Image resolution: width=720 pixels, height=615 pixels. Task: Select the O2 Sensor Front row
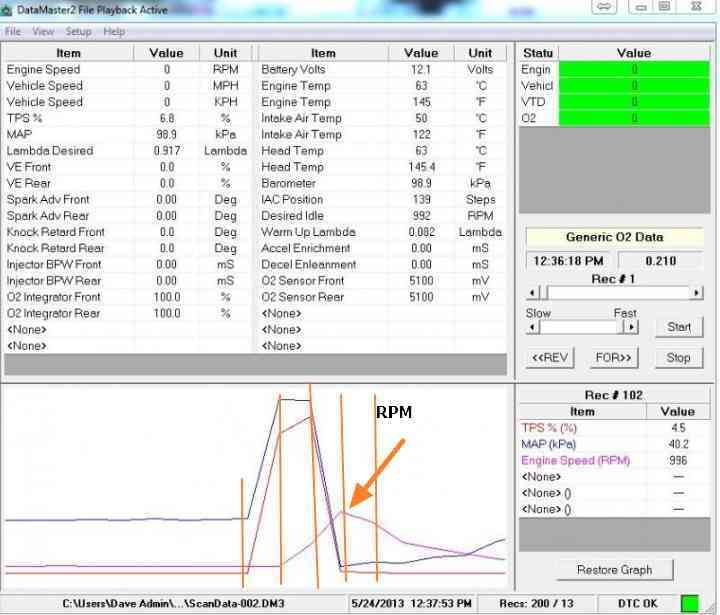pos(382,281)
